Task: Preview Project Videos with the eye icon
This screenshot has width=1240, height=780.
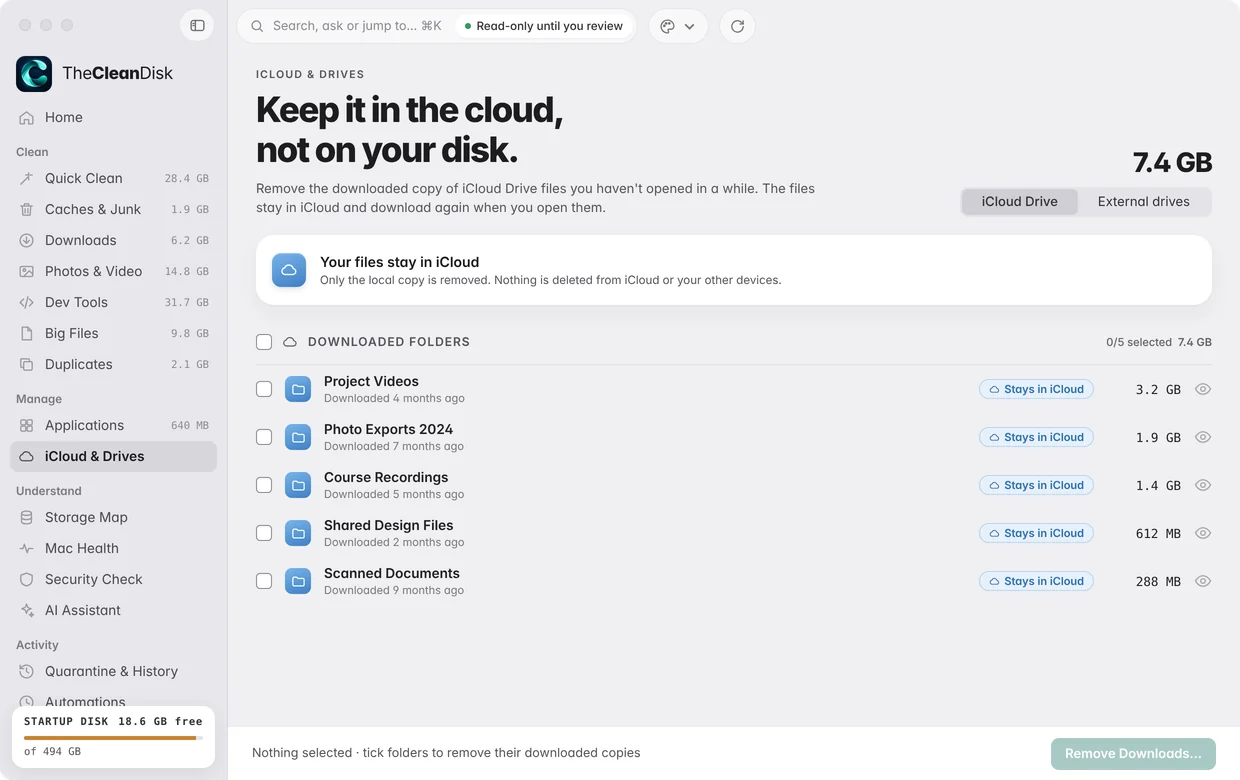Action: click(x=1203, y=389)
